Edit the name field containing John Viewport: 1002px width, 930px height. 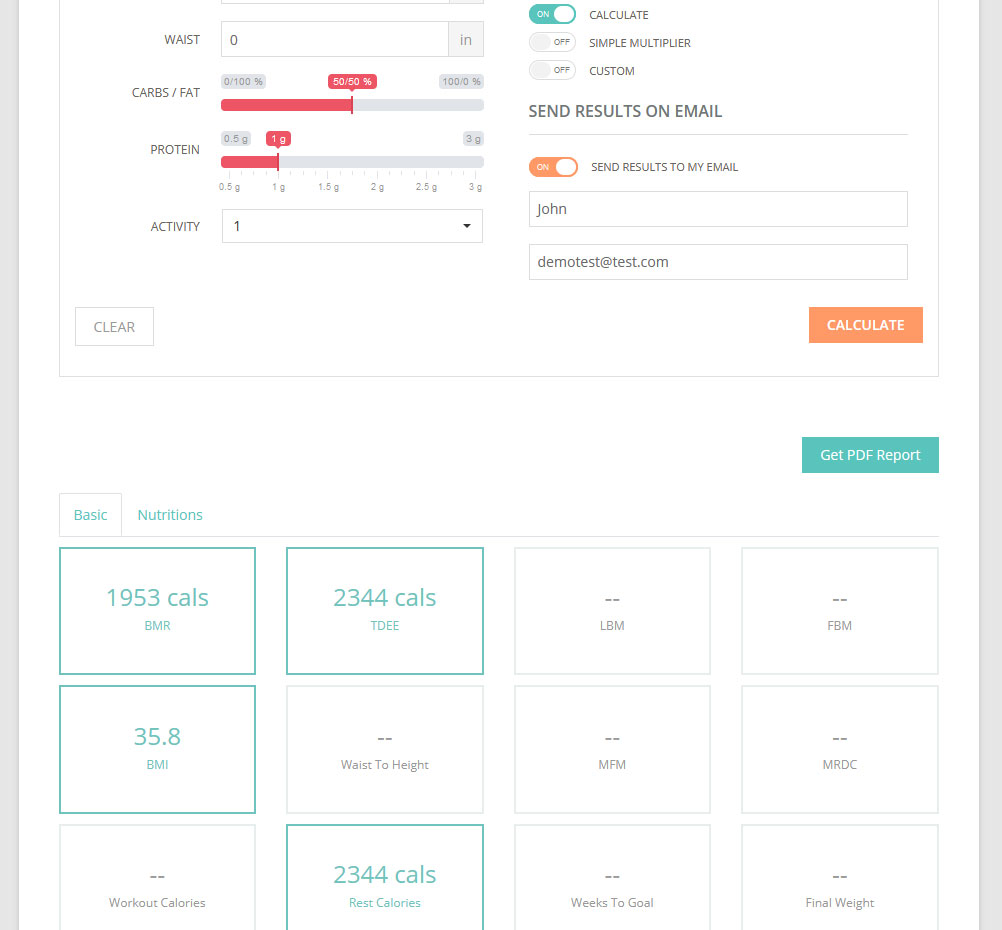coord(718,209)
